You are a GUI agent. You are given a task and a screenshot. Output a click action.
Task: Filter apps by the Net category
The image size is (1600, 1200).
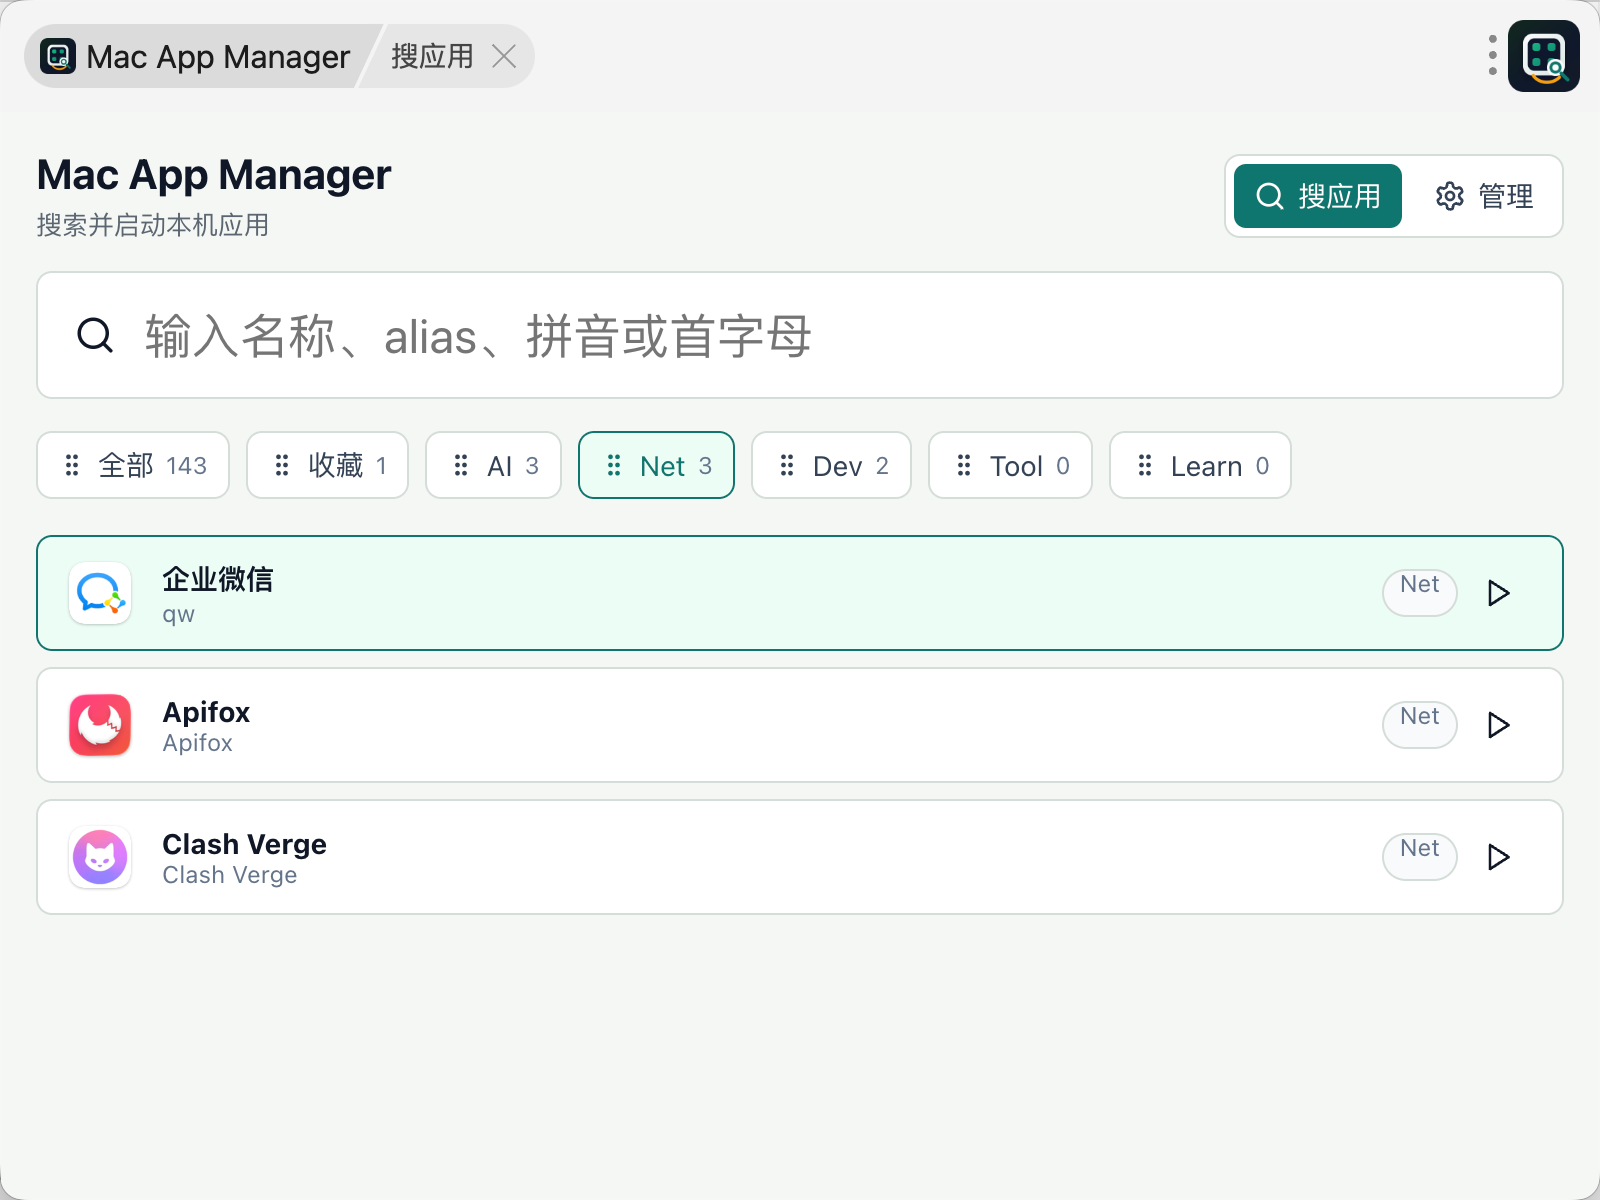pos(656,465)
